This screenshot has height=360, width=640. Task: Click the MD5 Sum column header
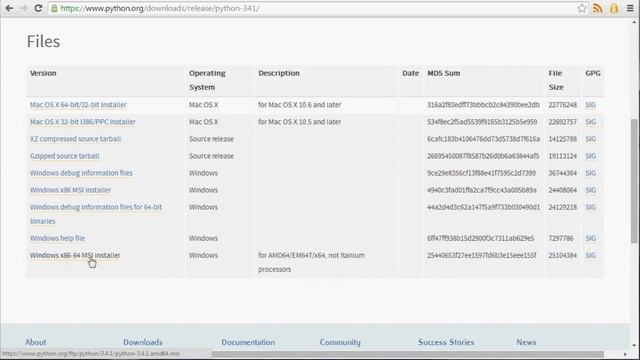443,73
